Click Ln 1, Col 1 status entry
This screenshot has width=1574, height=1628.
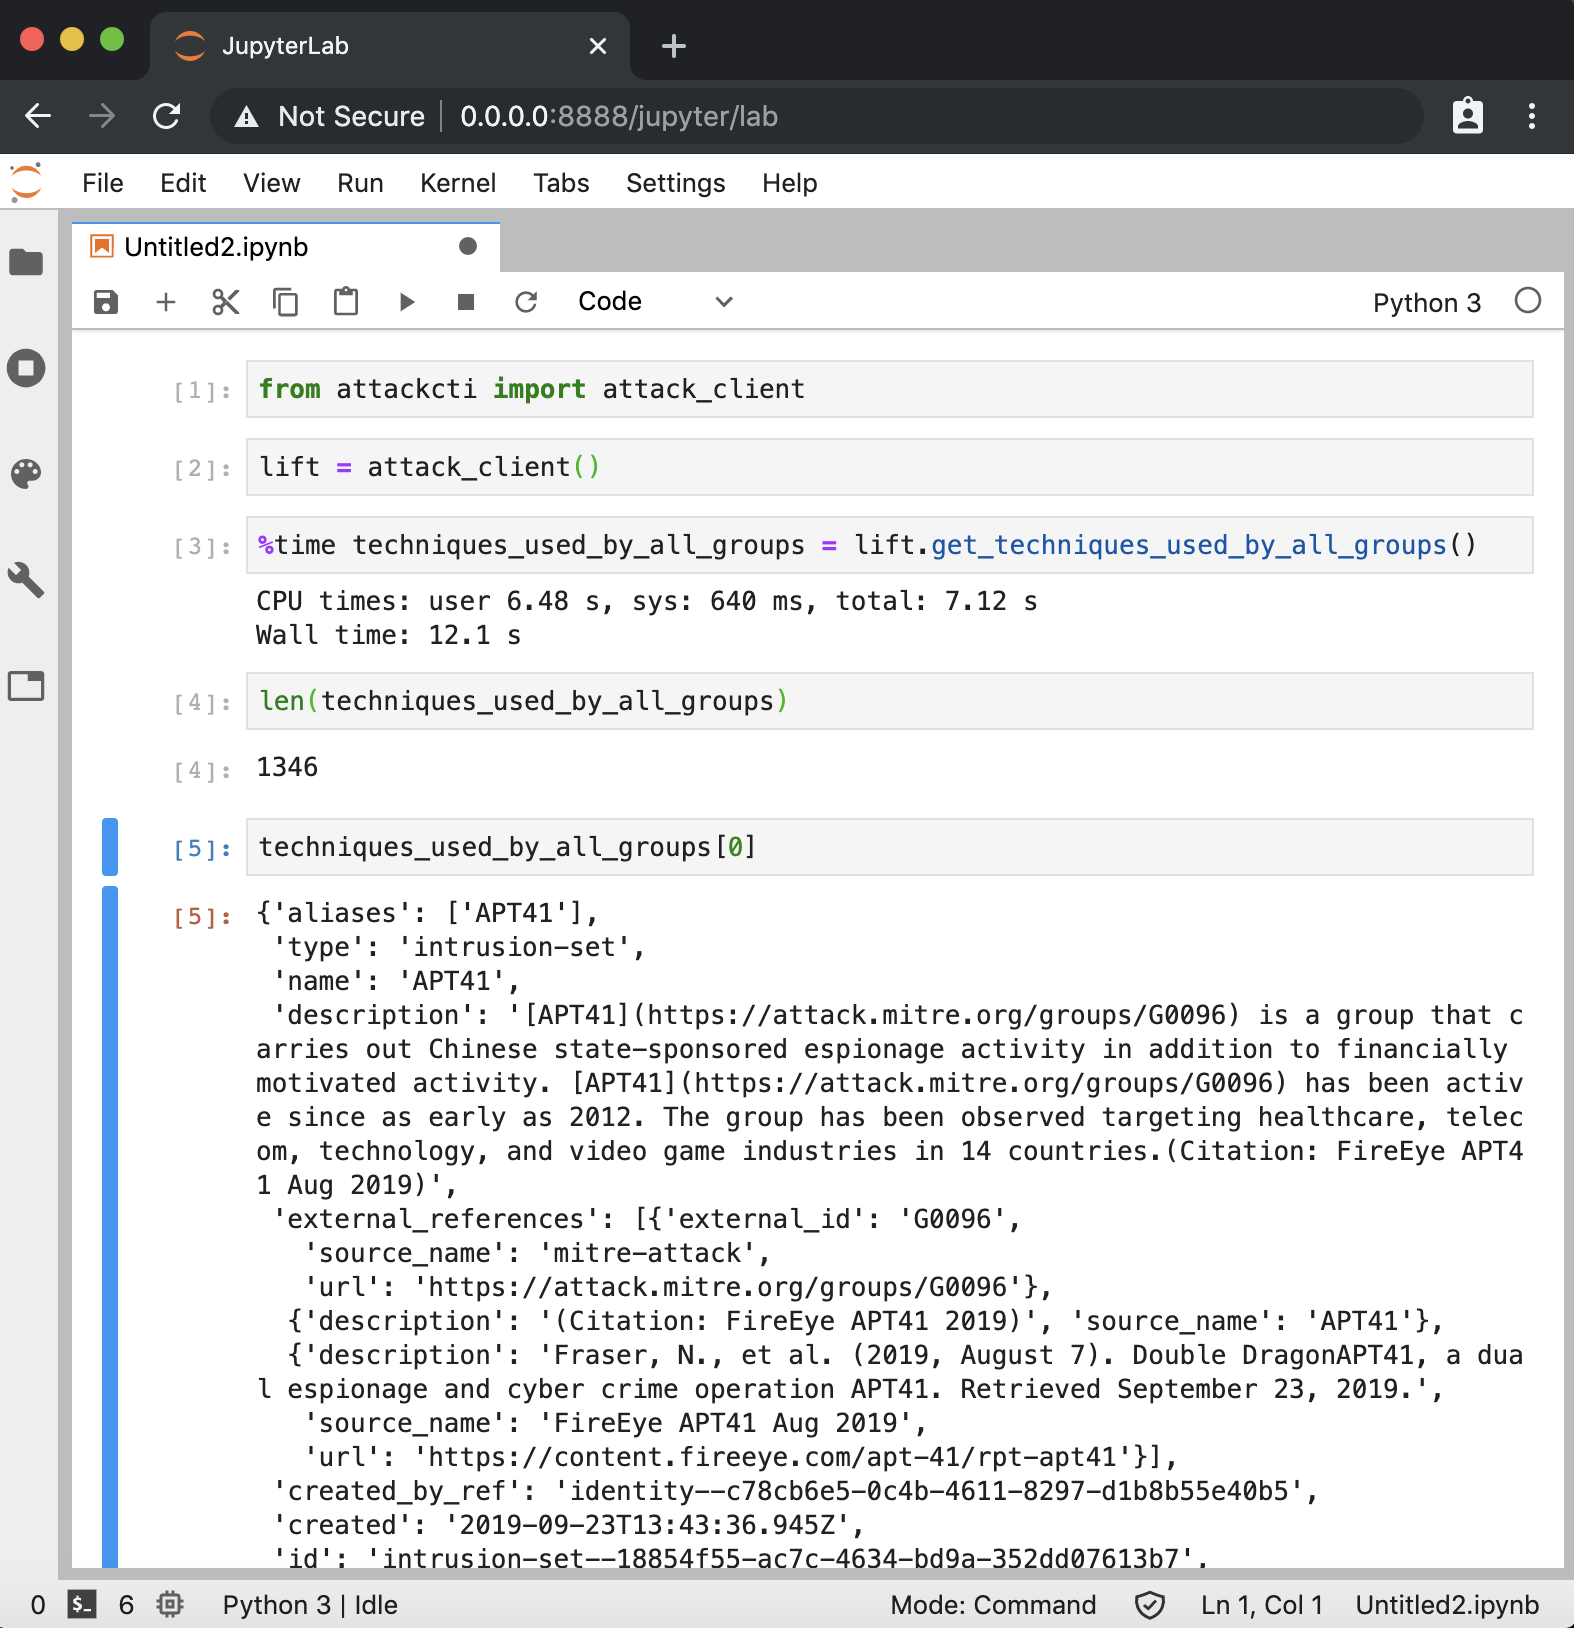pos(1262,1605)
